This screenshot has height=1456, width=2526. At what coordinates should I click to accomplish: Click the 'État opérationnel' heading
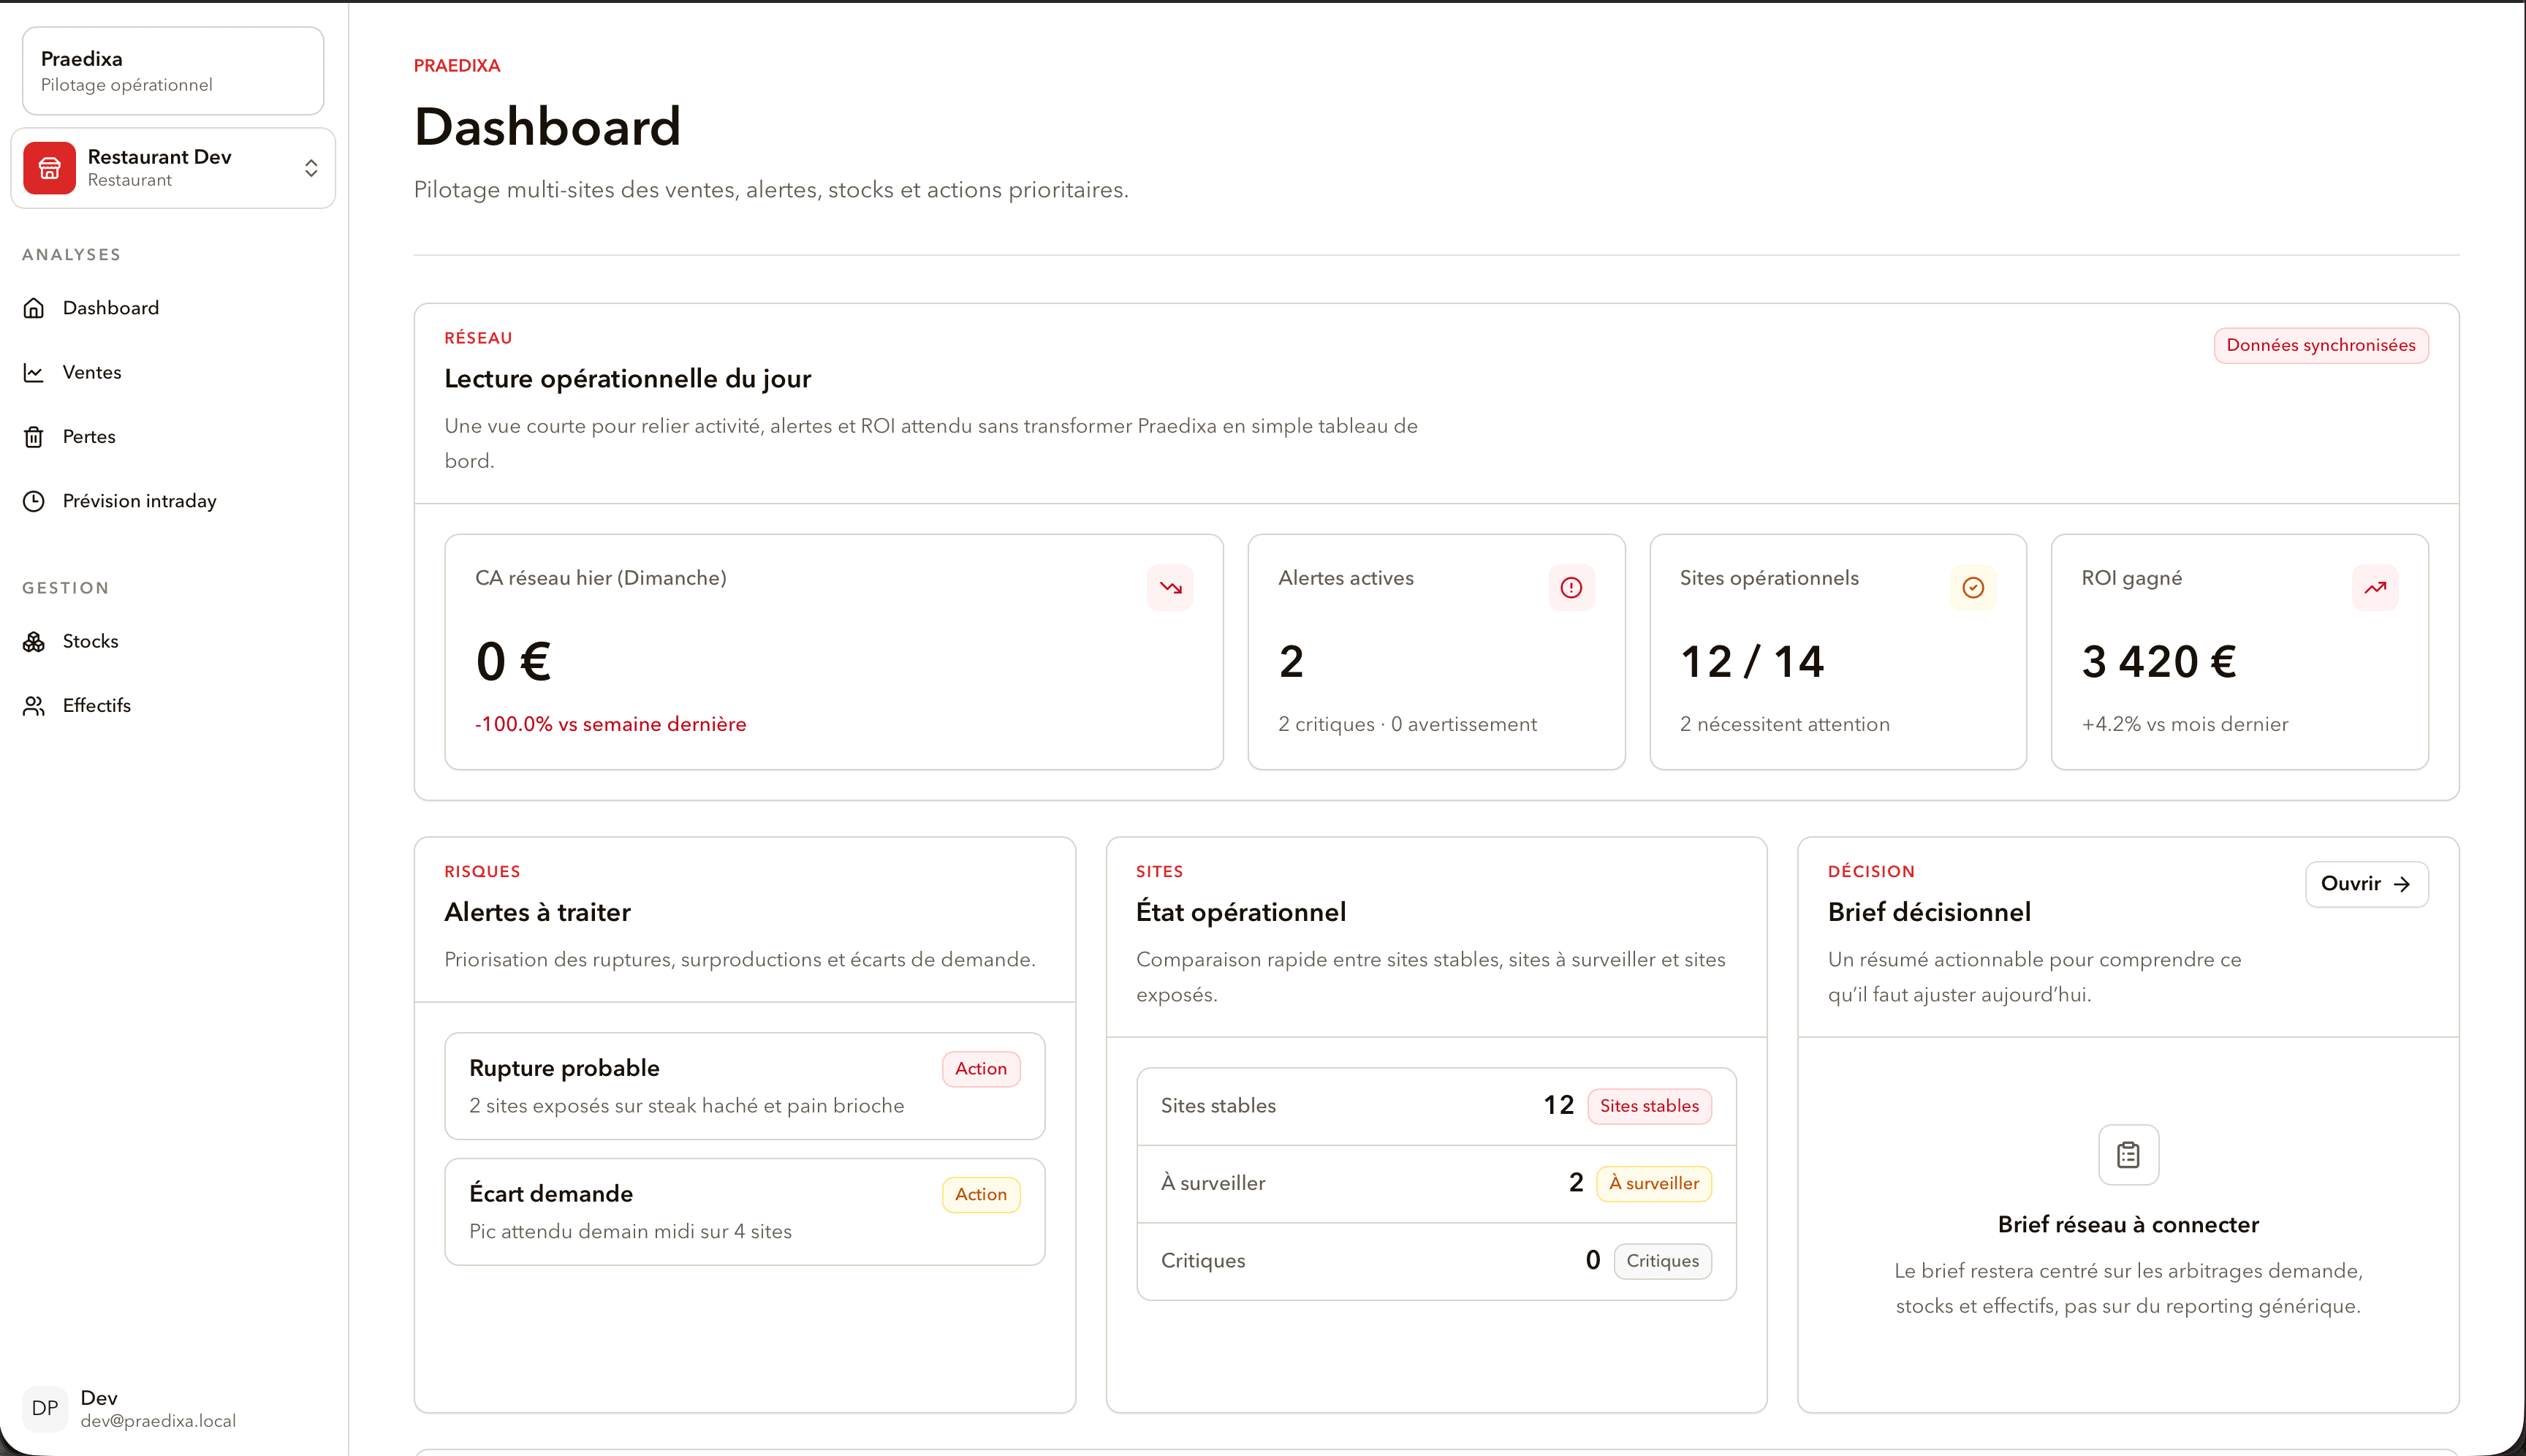tap(1240, 912)
